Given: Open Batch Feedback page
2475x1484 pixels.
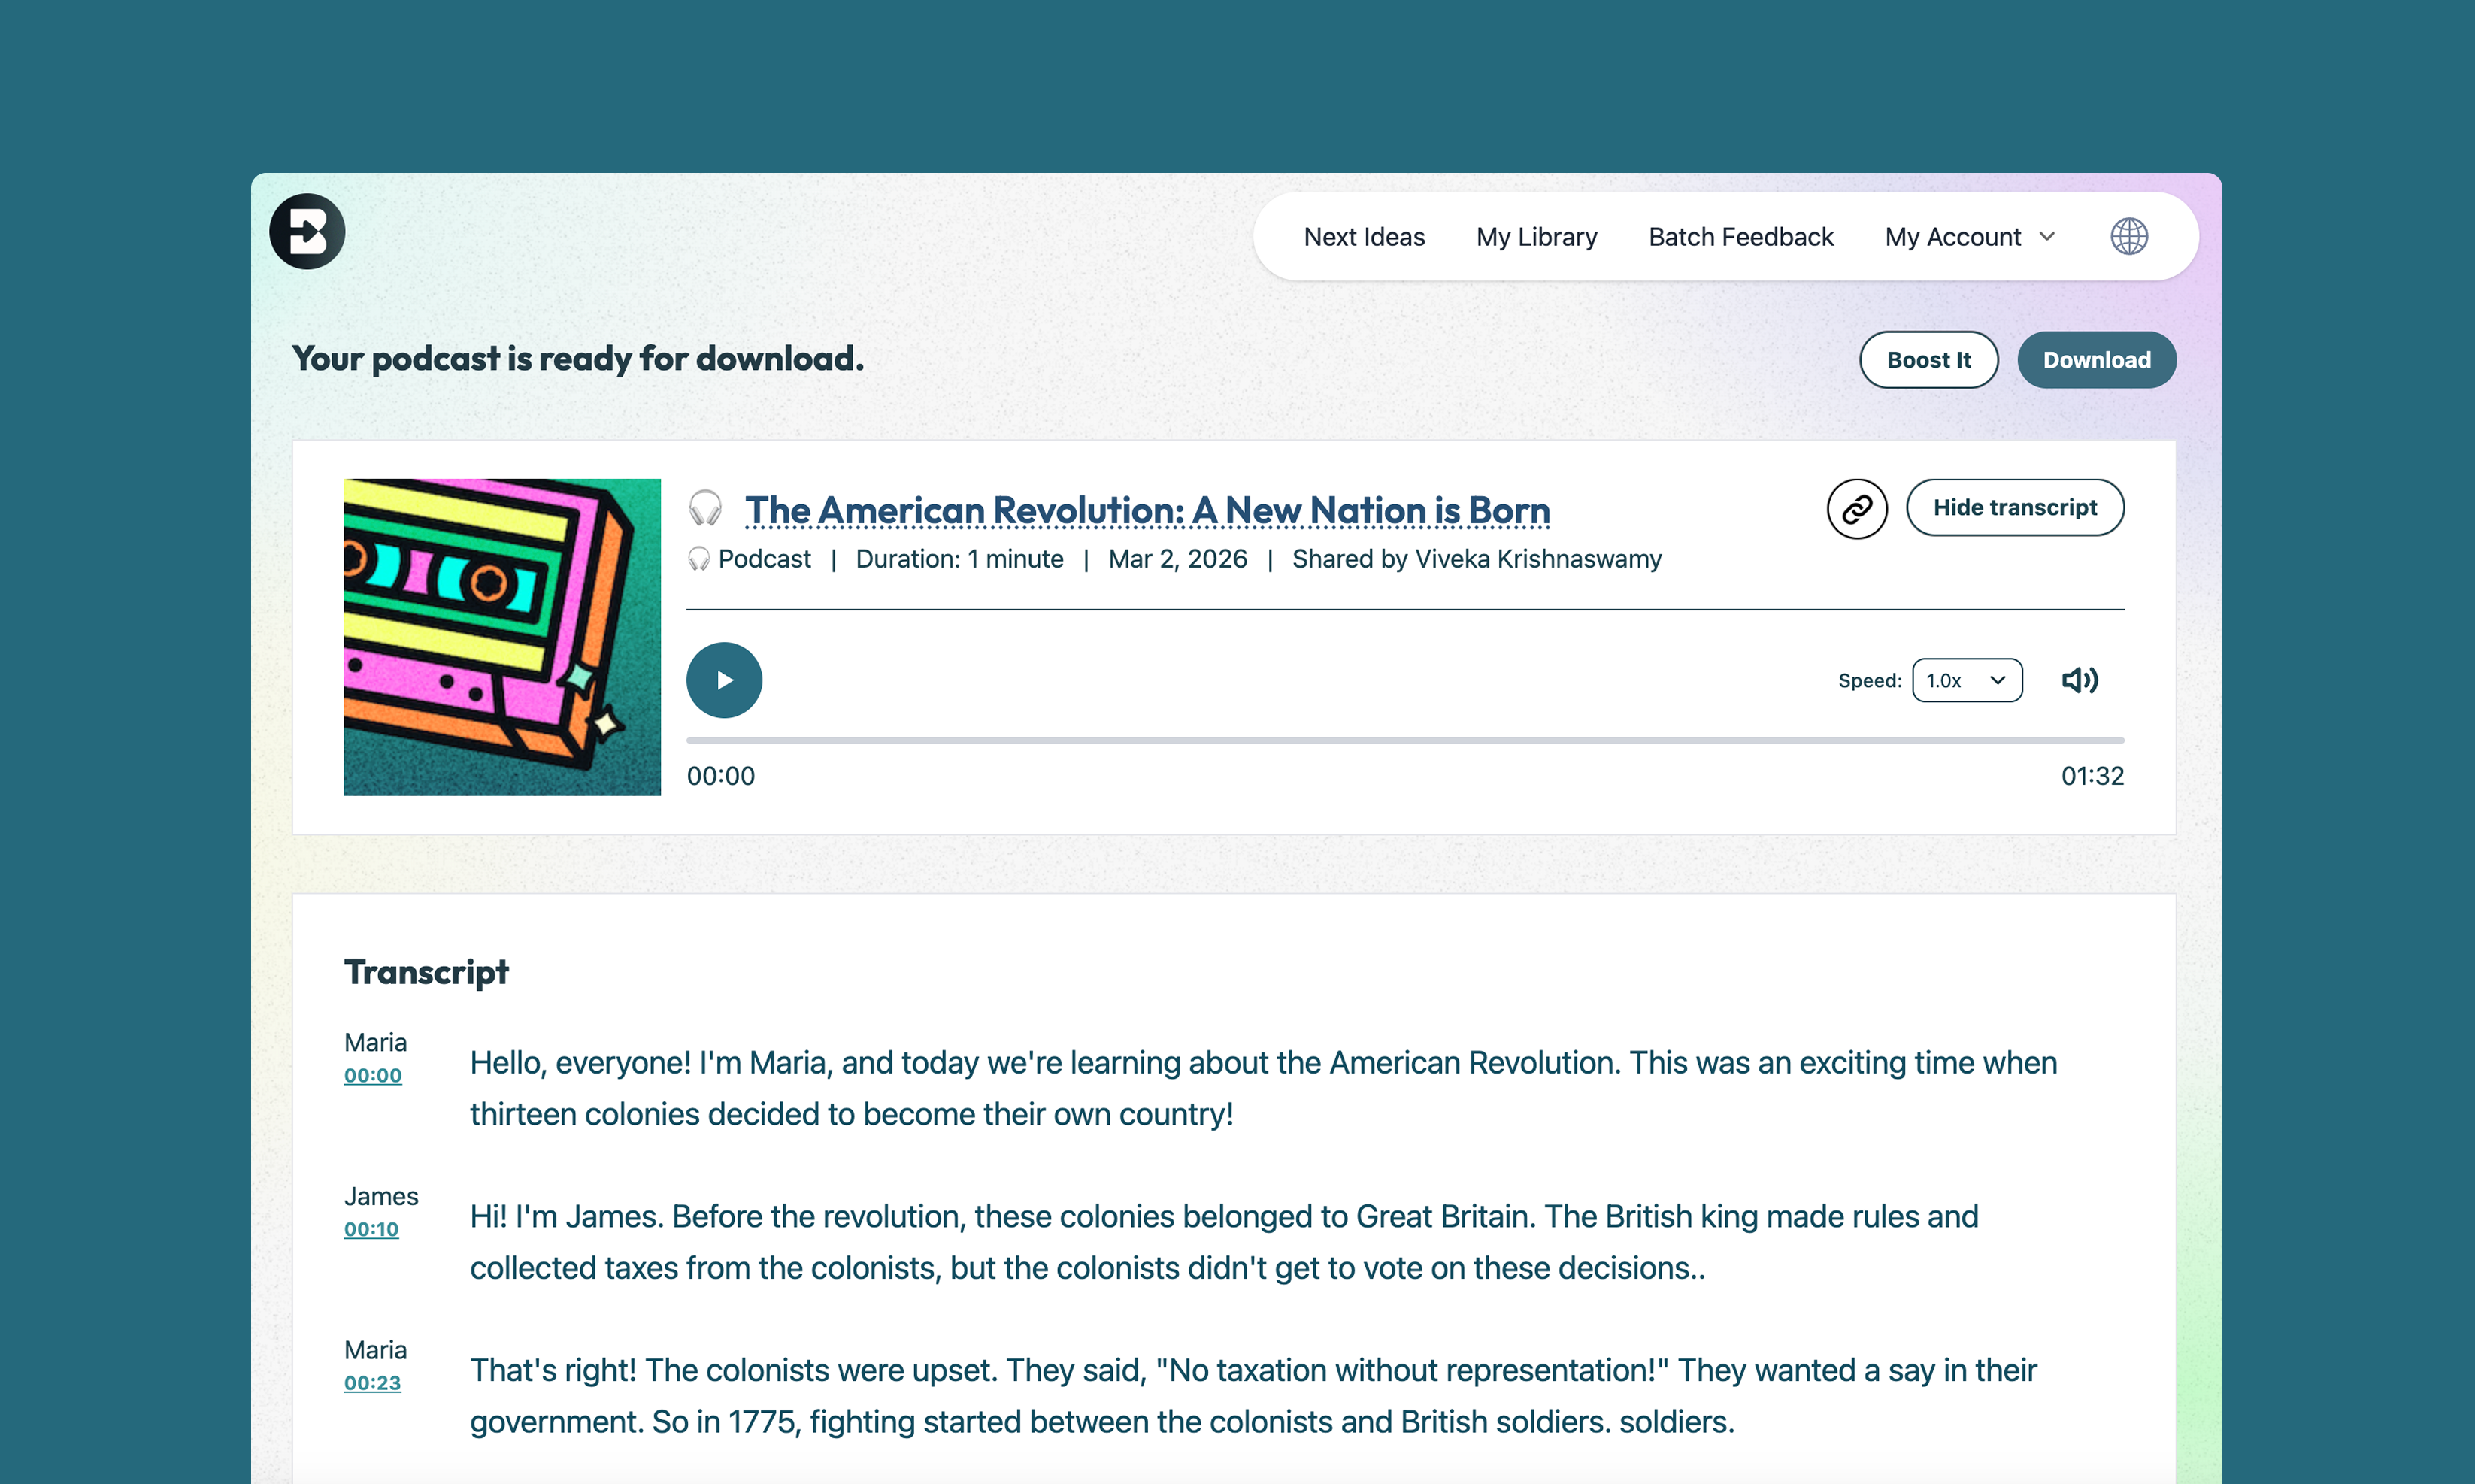Looking at the screenshot, I should click(1740, 237).
